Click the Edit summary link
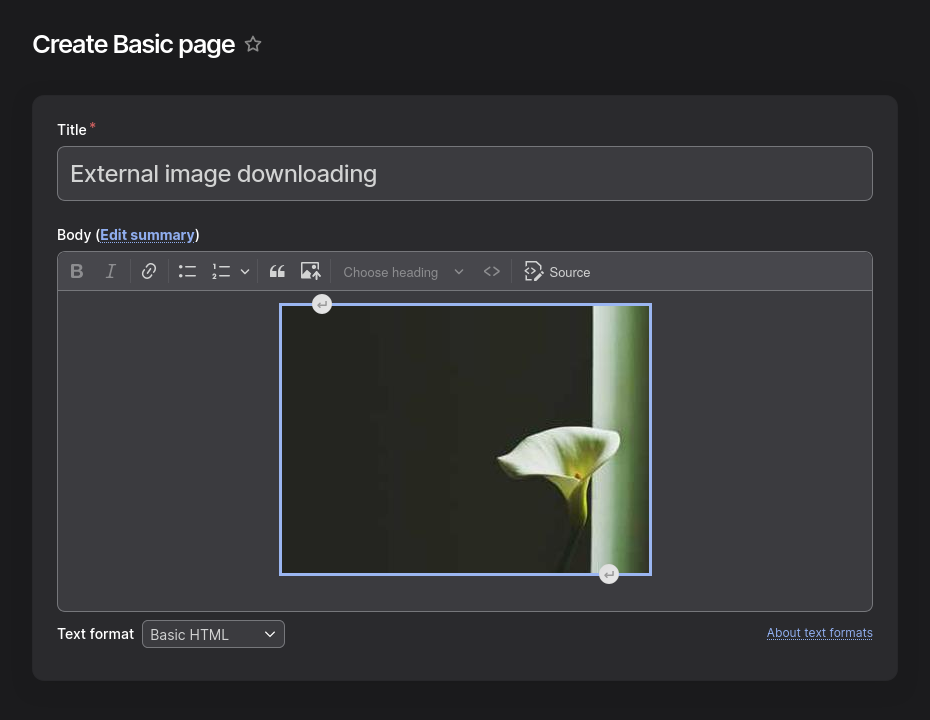The height and width of the screenshot is (720, 930). point(147,235)
